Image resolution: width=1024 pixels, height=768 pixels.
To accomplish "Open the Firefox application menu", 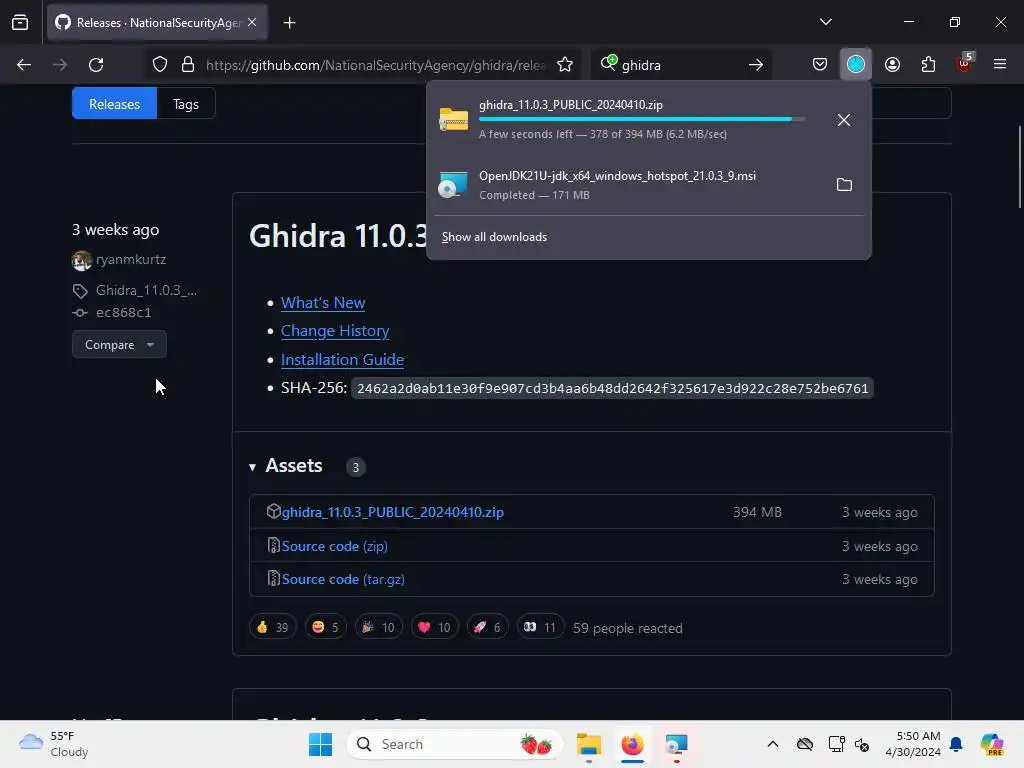I will coord(1000,64).
